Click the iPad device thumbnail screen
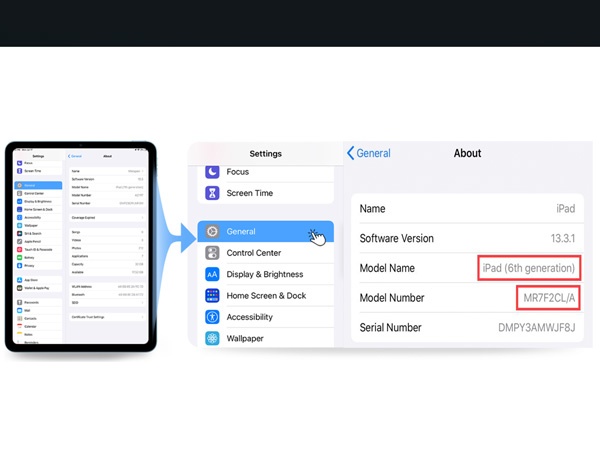Viewport: 600px width, 450px height. click(81, 246)
